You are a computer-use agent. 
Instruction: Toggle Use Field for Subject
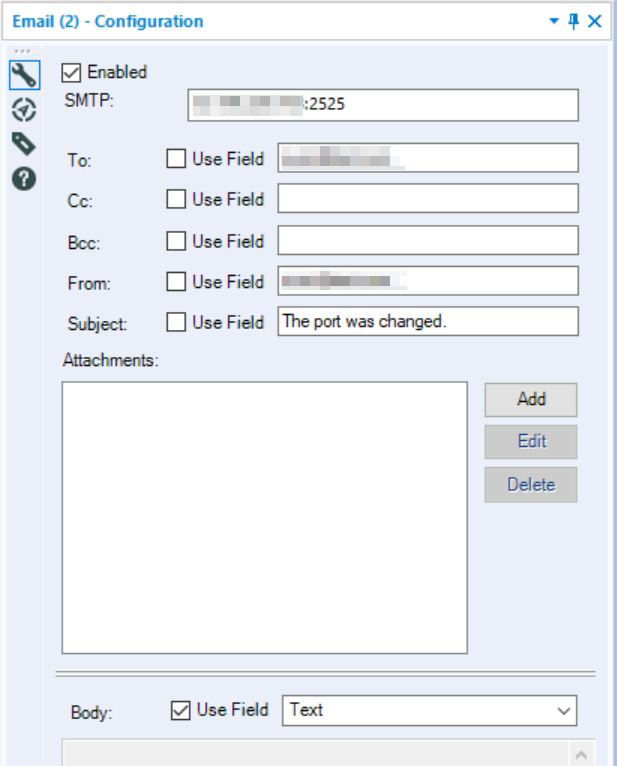pos(176,322)
